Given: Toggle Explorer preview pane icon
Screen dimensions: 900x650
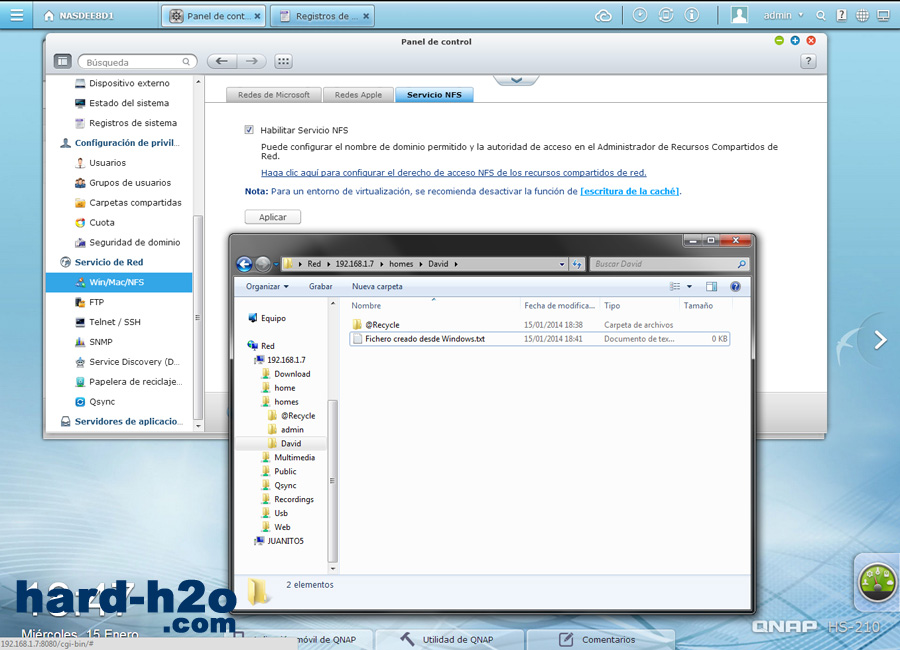Looking at the screenshot, I should [711, 287].
